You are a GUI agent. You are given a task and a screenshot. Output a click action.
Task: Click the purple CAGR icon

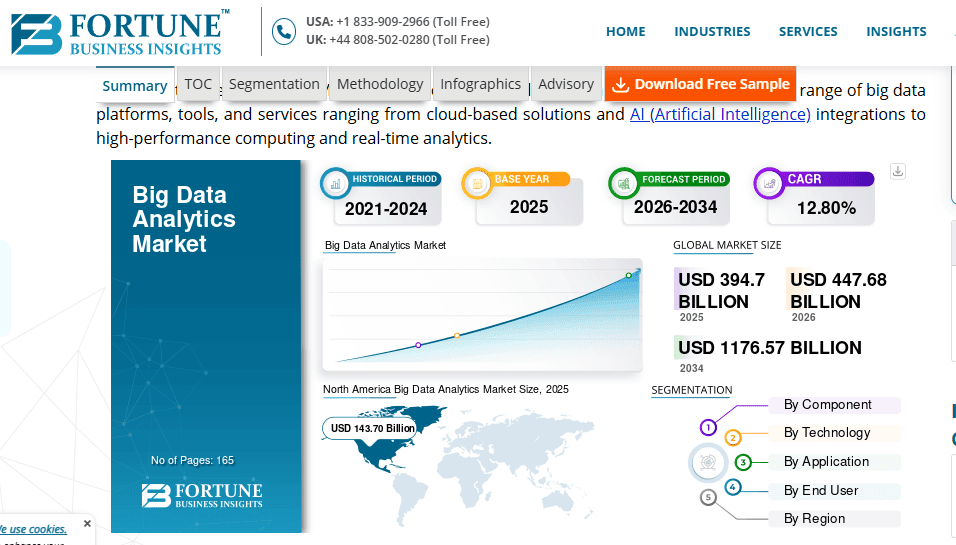point(769,183)
